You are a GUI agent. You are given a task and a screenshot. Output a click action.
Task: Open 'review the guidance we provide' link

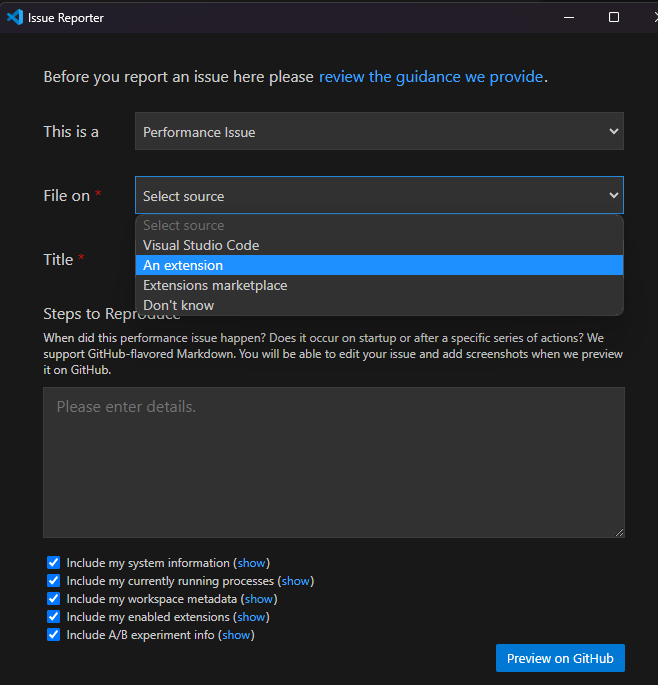[431, 77]
